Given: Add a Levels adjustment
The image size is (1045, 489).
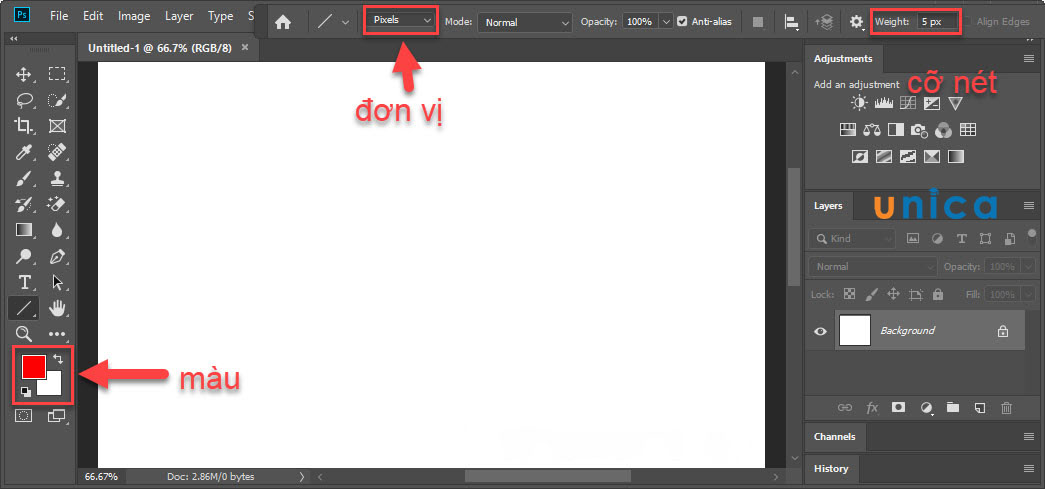Looking at the screenshot, I should (x=884, y=103).
